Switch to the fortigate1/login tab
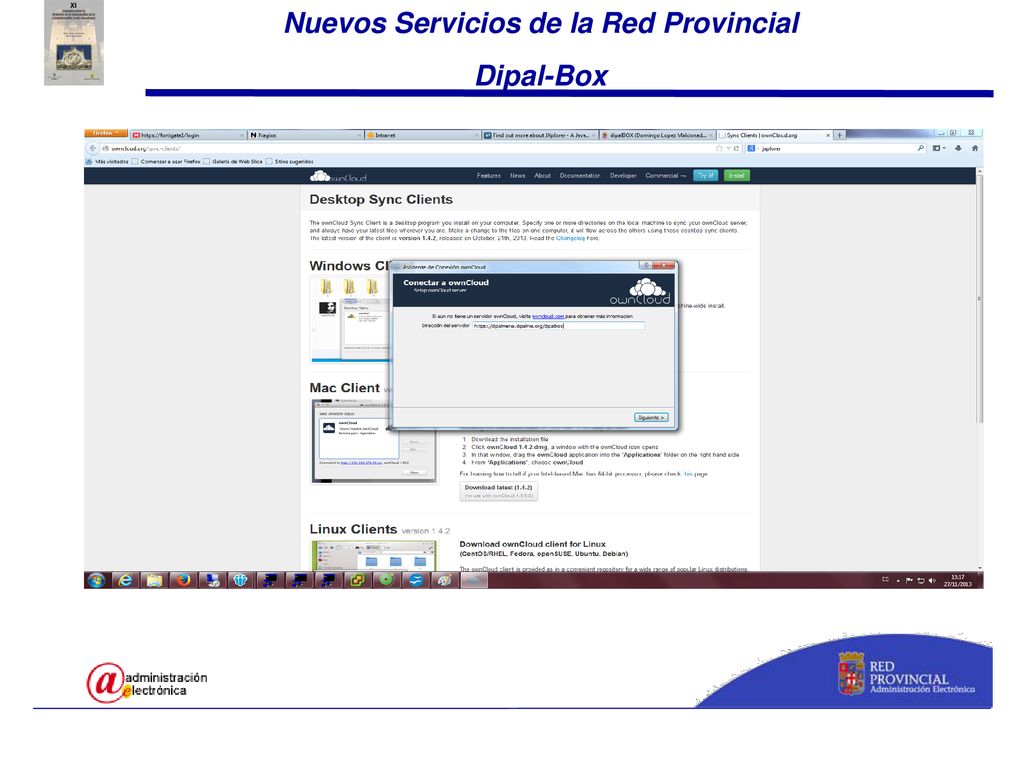This screenshot has width=1024, height=768. pos(187,135)
